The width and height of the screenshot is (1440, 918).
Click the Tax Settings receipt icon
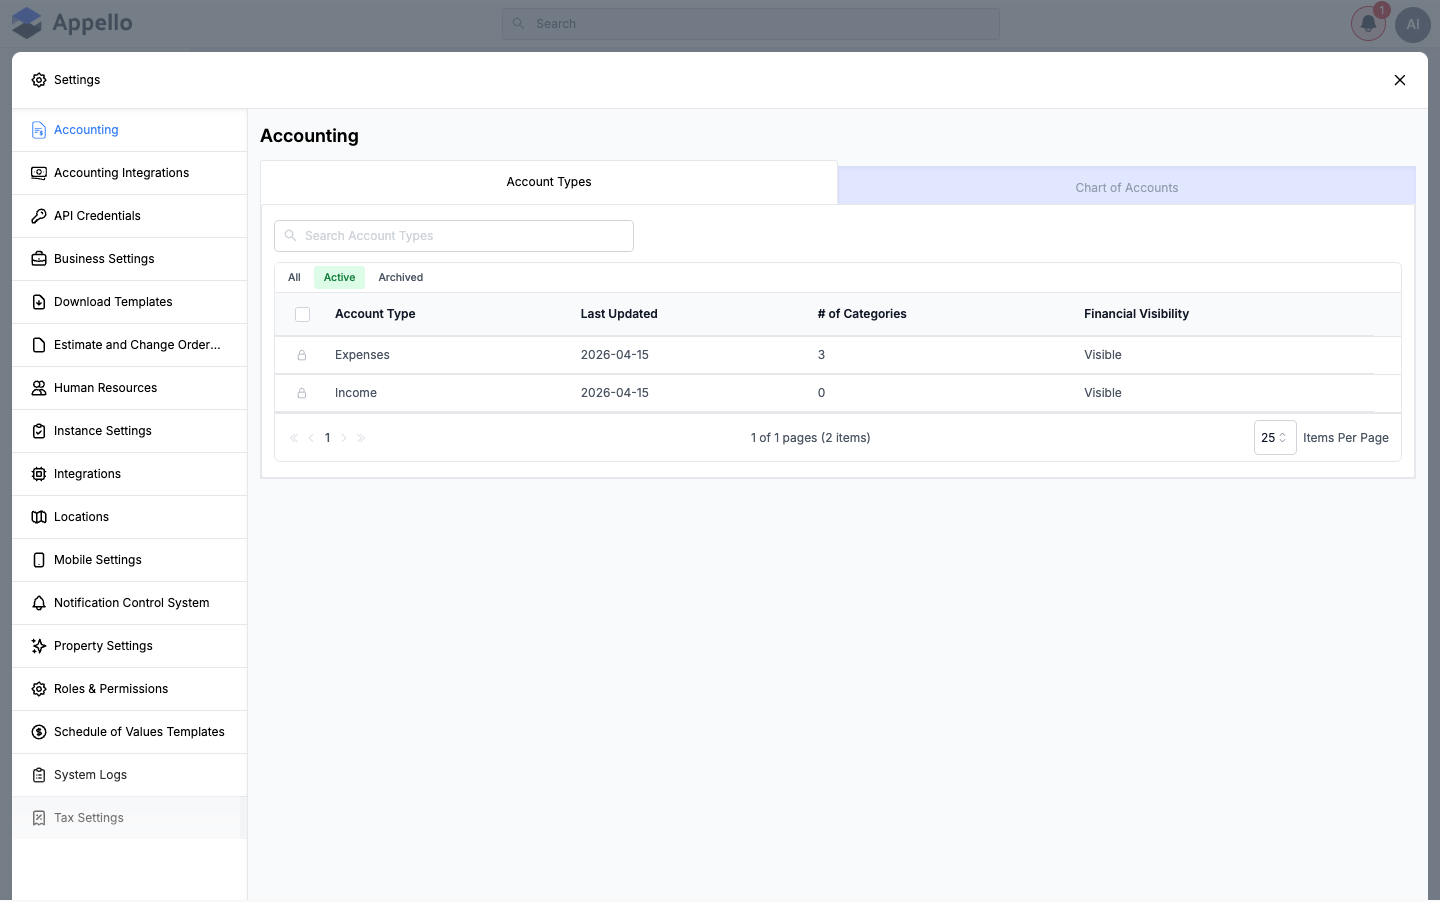click(39, 818)
